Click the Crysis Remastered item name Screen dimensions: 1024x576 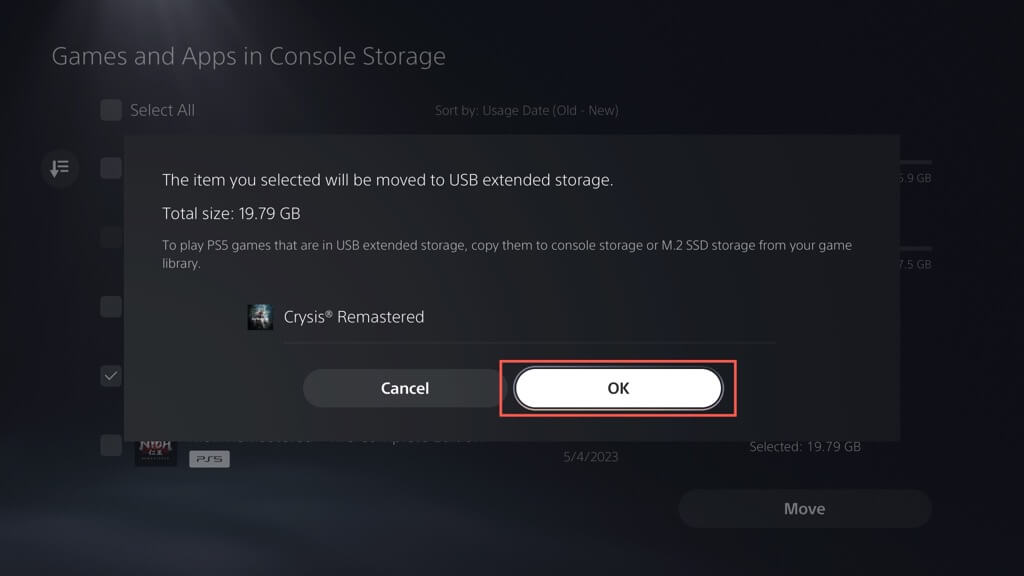[x=354, y=317]
